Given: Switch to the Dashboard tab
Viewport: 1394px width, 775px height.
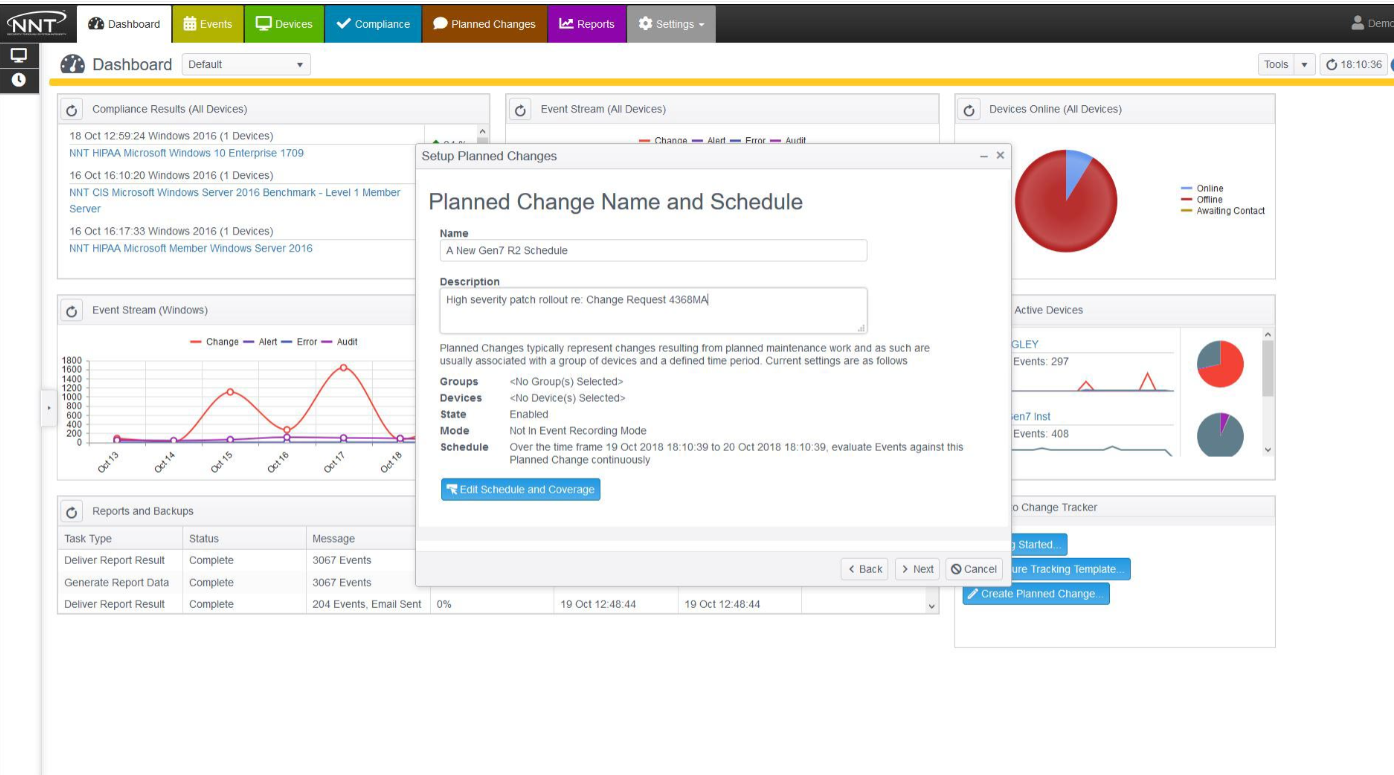Looking at the screenshot, I should coord(125,24).
